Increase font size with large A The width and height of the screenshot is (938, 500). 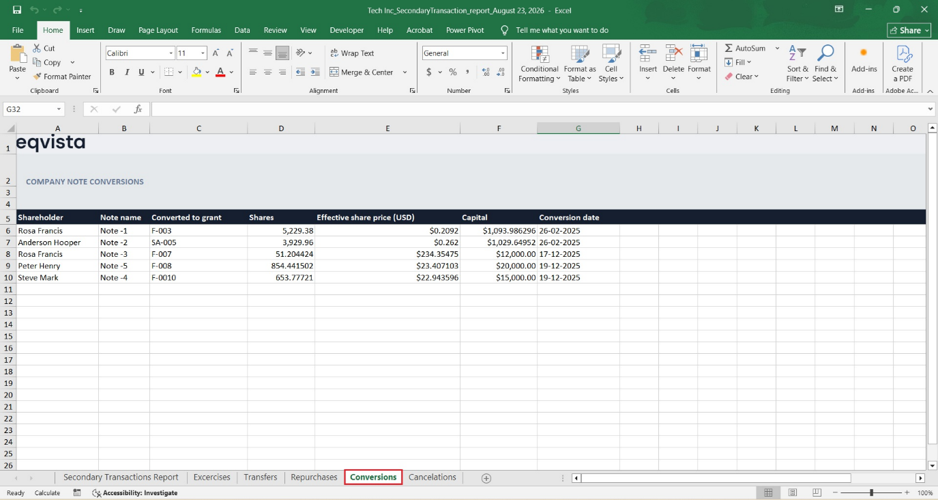[215, 53]
